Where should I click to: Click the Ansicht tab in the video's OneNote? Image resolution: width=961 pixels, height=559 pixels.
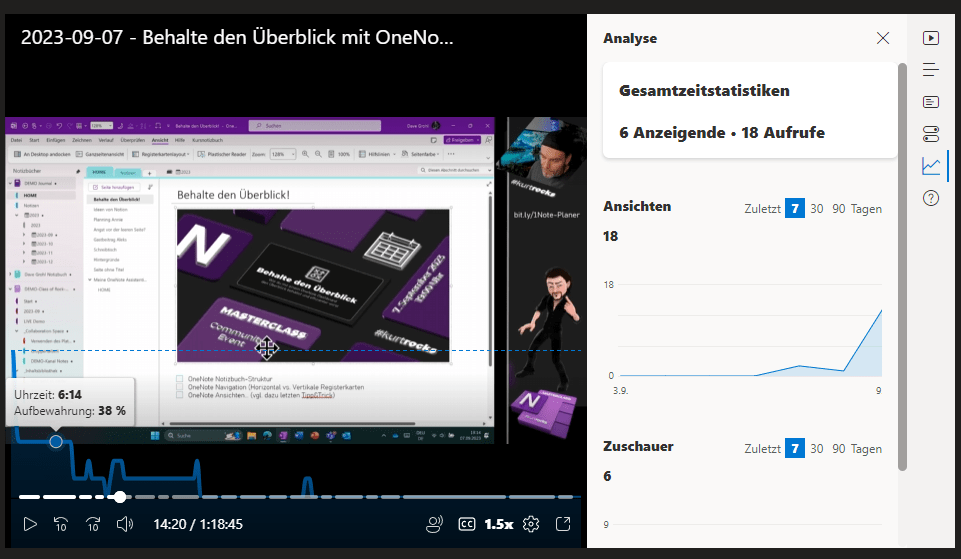click(160, 140)
